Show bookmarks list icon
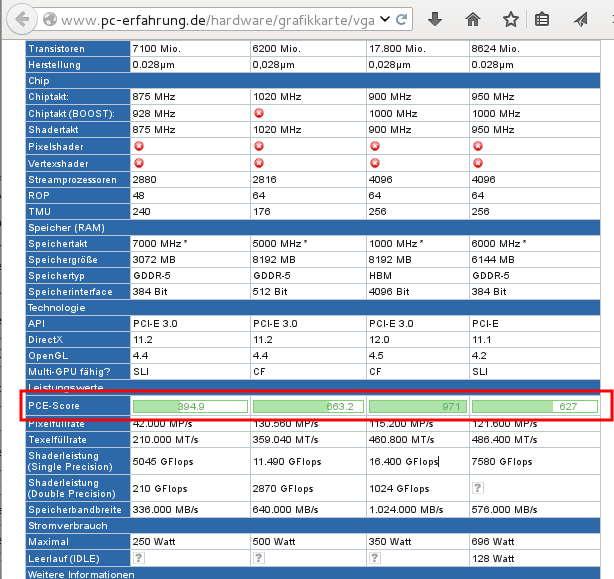 click(x=542, y=19)
